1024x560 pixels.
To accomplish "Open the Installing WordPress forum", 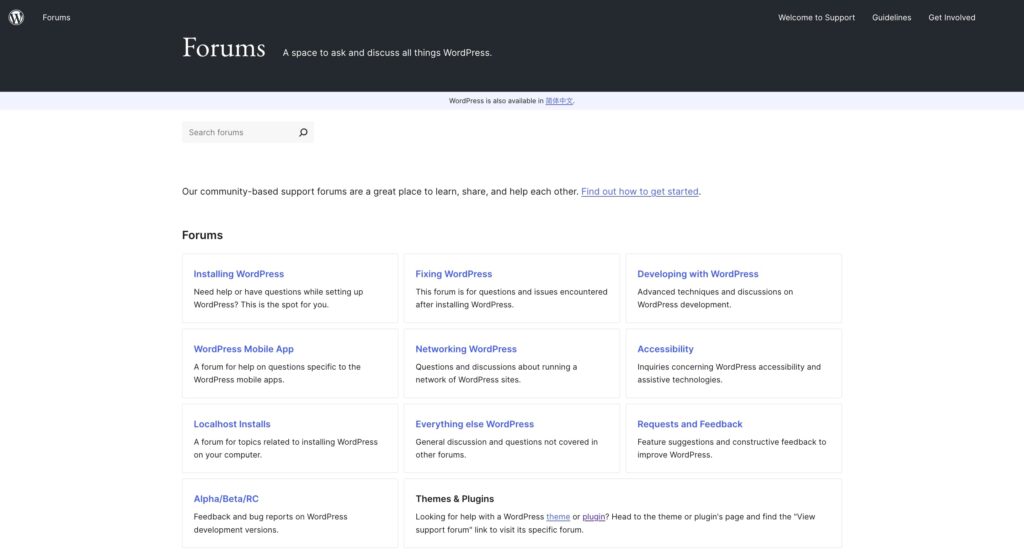I will coord(238,274).
